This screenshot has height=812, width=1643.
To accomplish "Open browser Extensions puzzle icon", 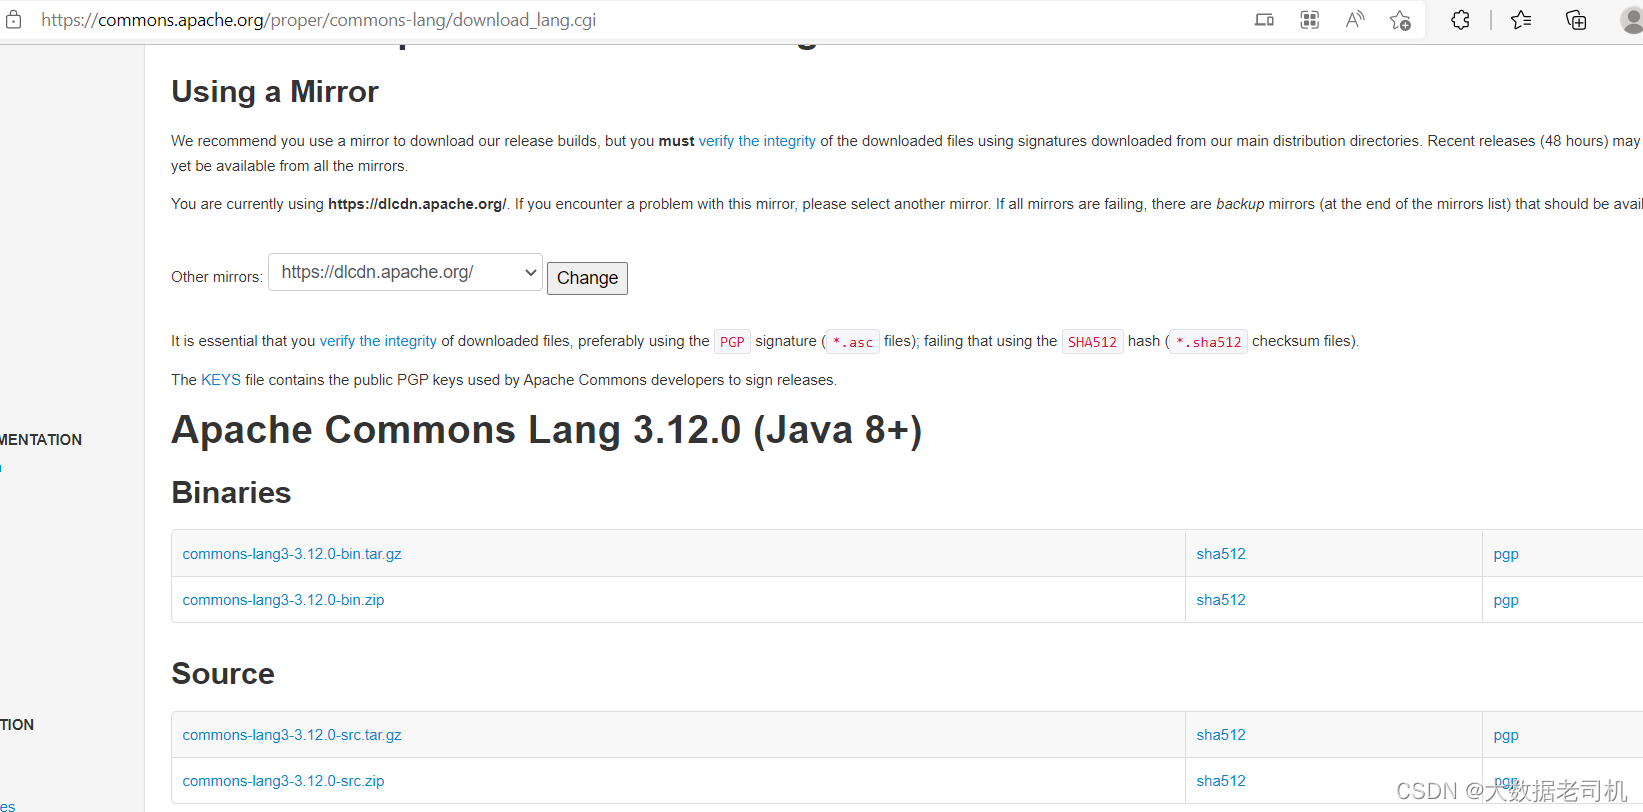I will (x=1460, y=20).
